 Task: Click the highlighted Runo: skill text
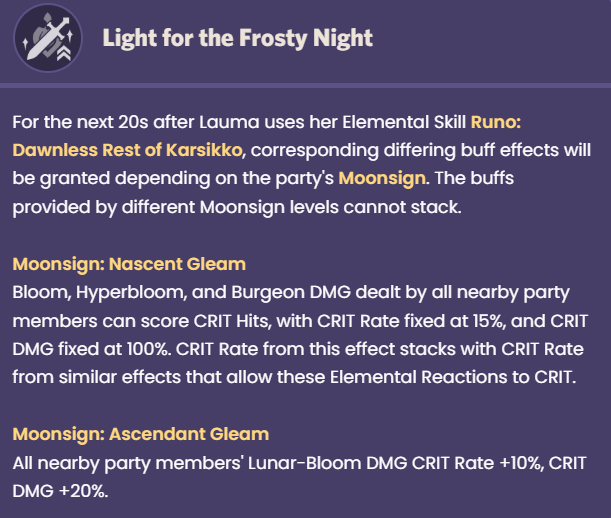click(496, 122)
